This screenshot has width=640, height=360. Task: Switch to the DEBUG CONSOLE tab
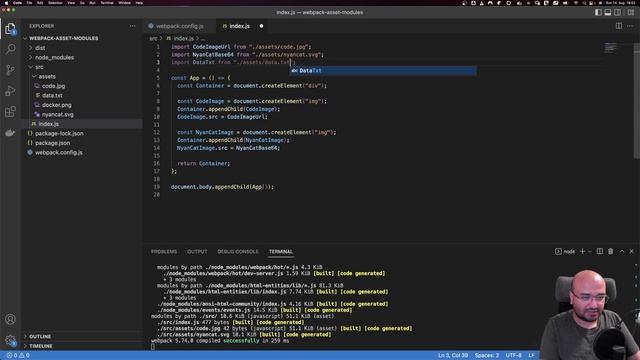[x=238, y=251]
